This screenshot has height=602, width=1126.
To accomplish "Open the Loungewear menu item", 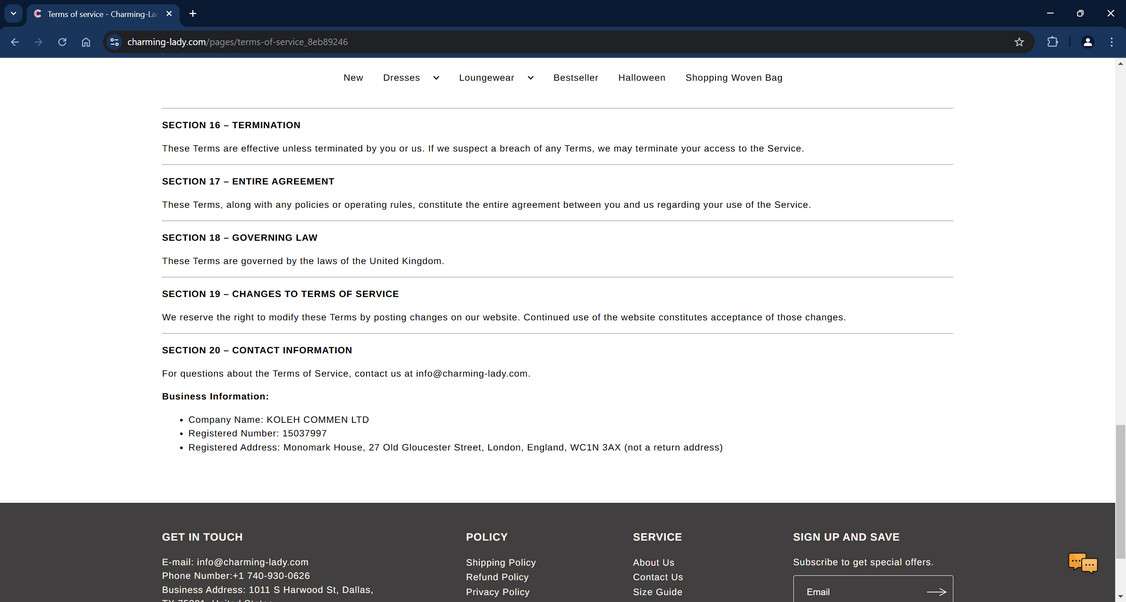I will (487, 78).
